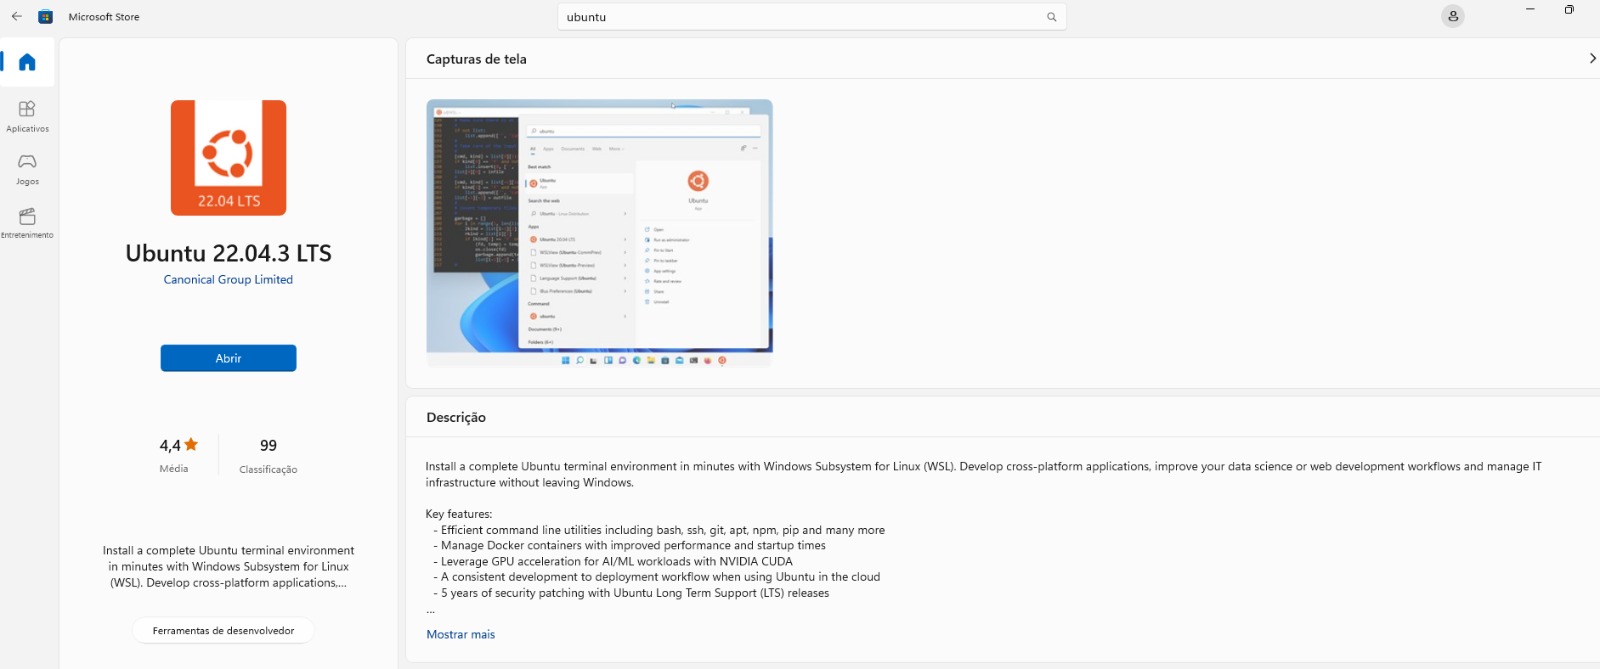1600x669 pixels.
Task: Open the Home section in sidebar
Action: [28, 62]
